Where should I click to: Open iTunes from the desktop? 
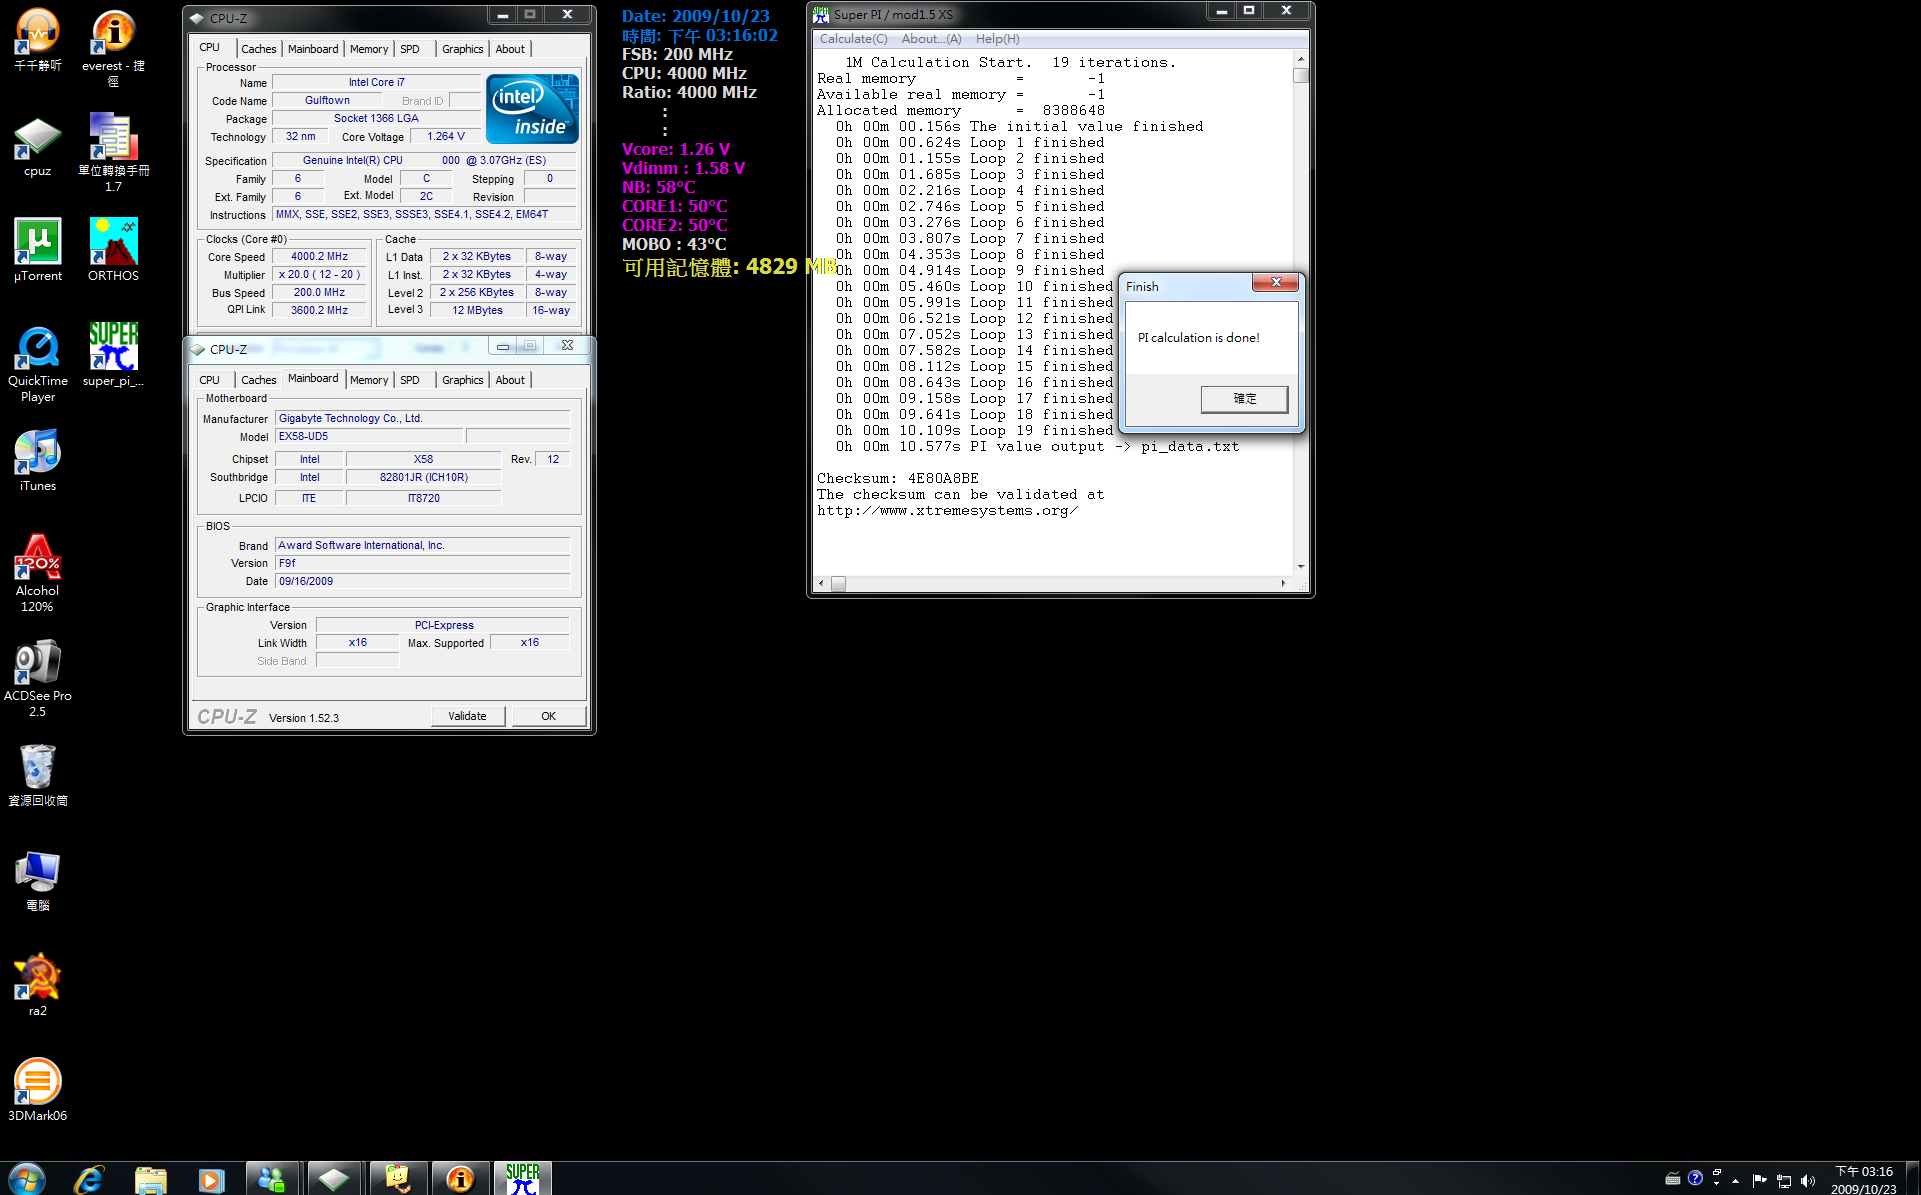pyautogui.click(x=37, y=461)
